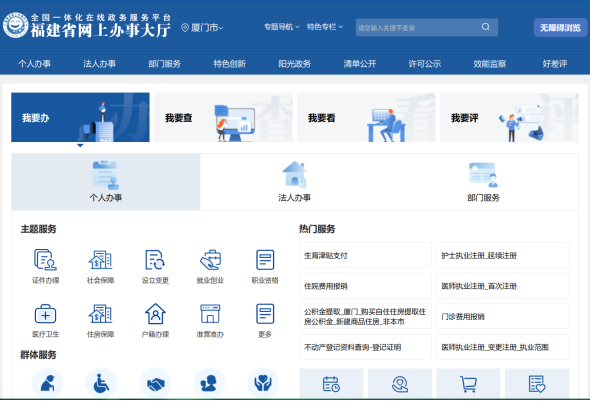The width and height of the screenshot is (590, 401).
Task: Select the 我要查 banner tab
Action: coord(223,117)
